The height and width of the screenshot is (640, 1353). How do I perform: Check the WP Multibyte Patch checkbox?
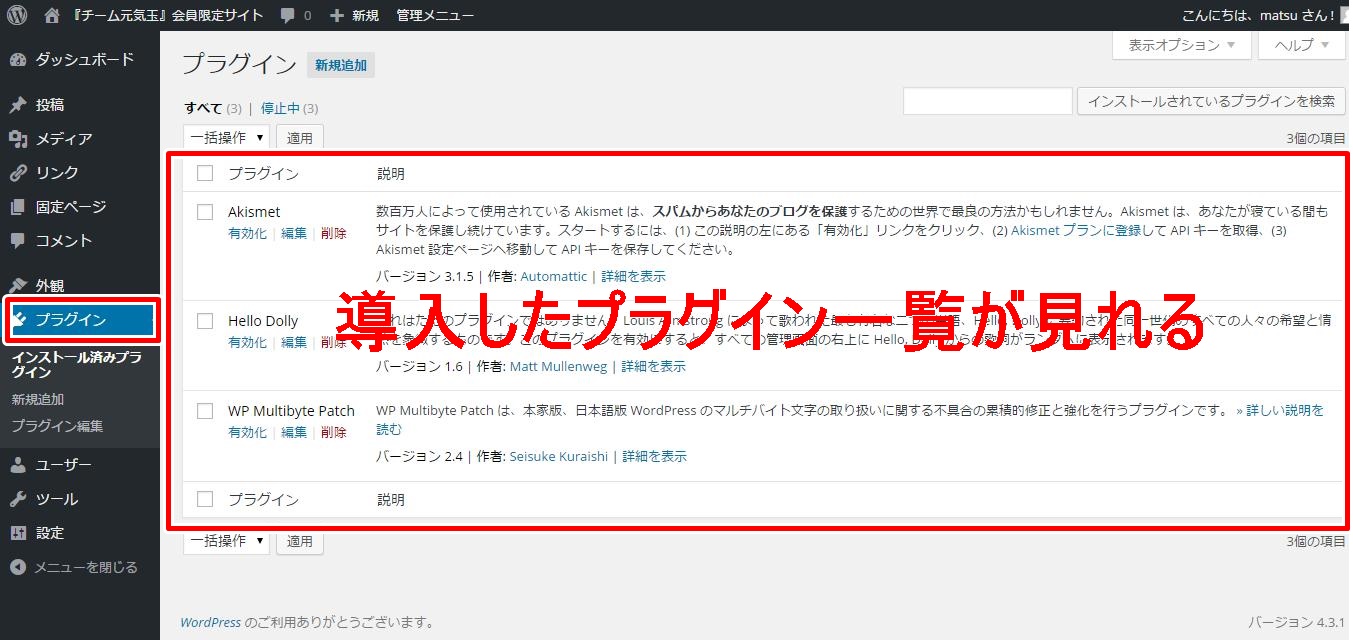[x=205, y=411]
